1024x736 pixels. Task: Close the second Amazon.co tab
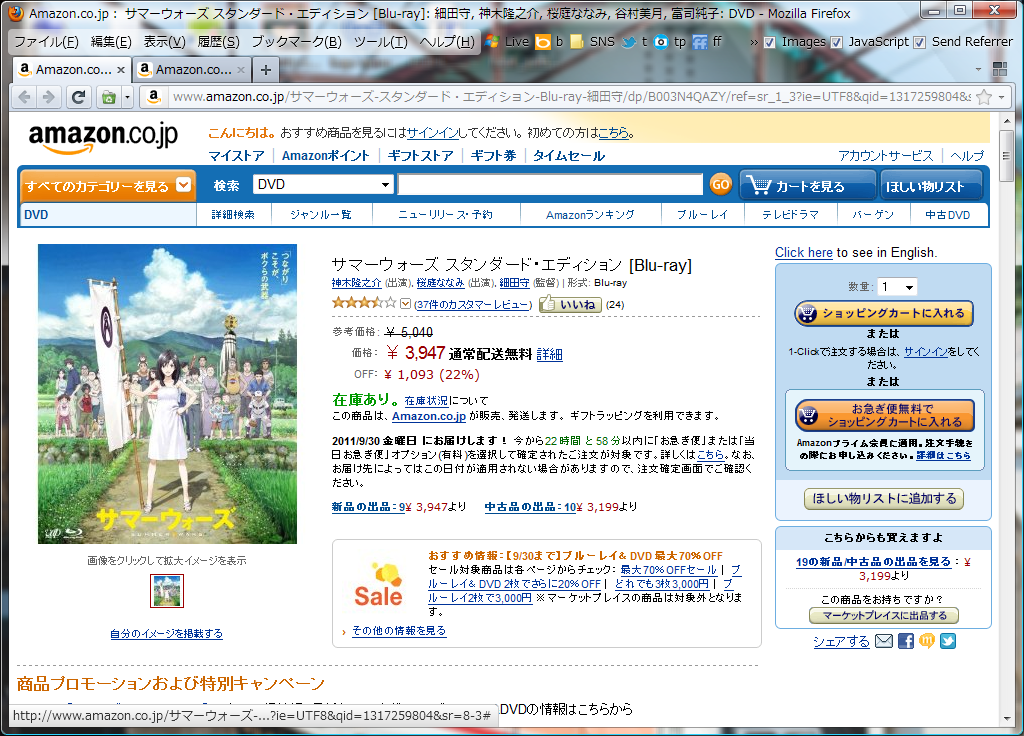[241, 70]
